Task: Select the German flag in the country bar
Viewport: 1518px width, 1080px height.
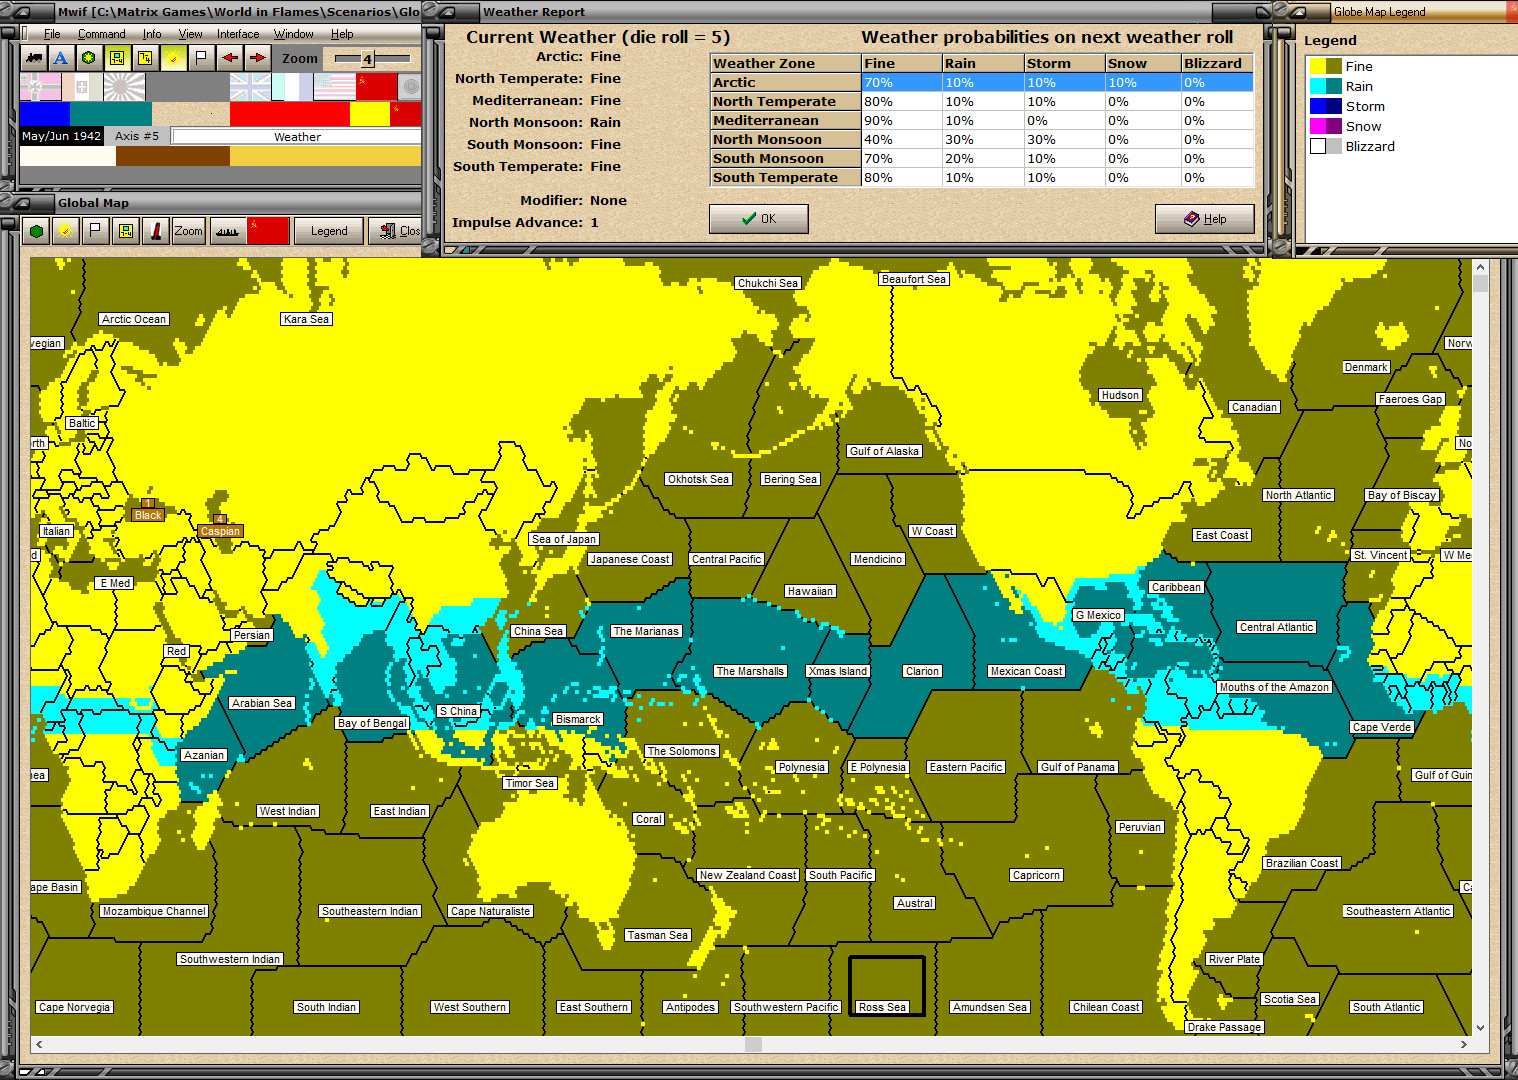Action: [x=40, y=87]
